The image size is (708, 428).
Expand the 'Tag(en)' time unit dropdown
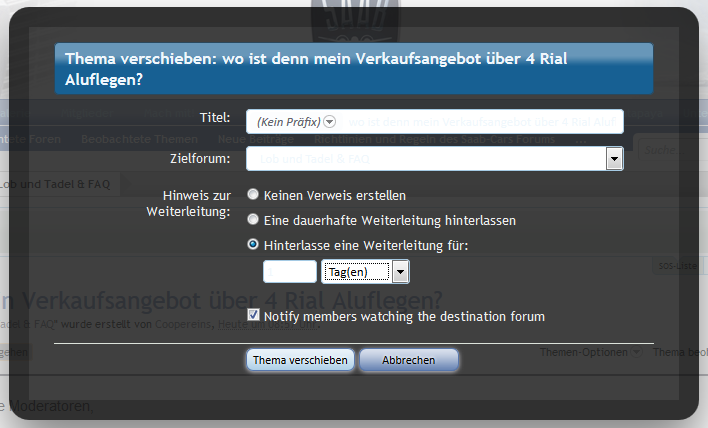(x=365, y=272)
